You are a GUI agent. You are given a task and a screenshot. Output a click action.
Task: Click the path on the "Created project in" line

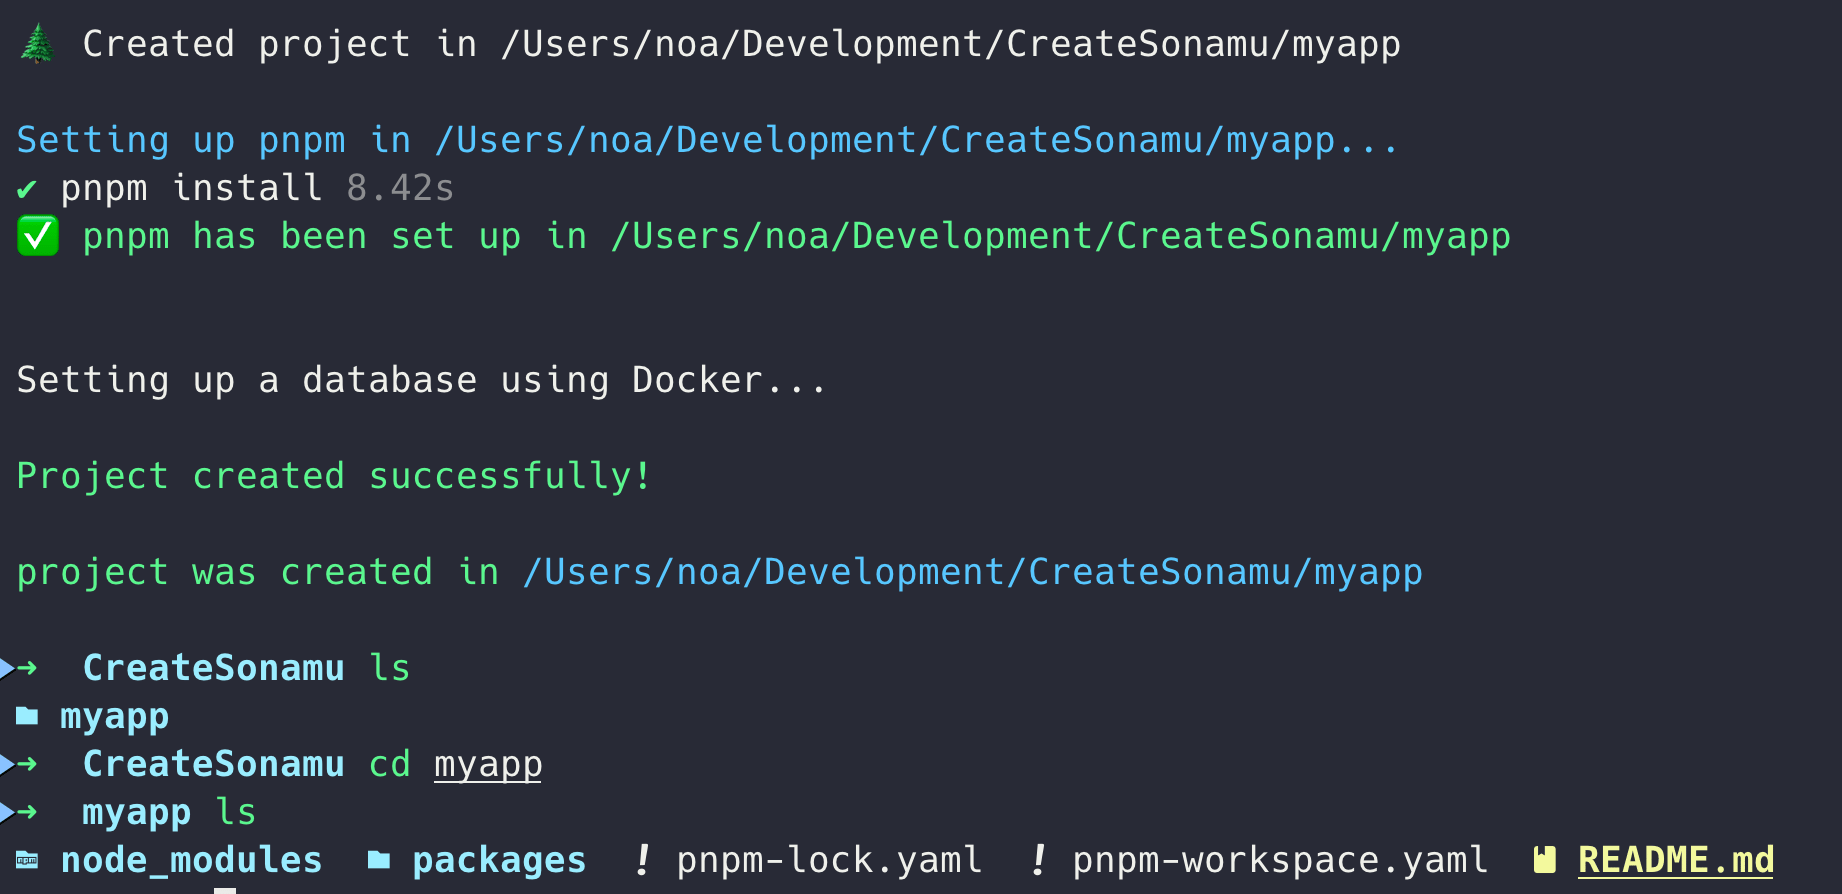(951, 45)
